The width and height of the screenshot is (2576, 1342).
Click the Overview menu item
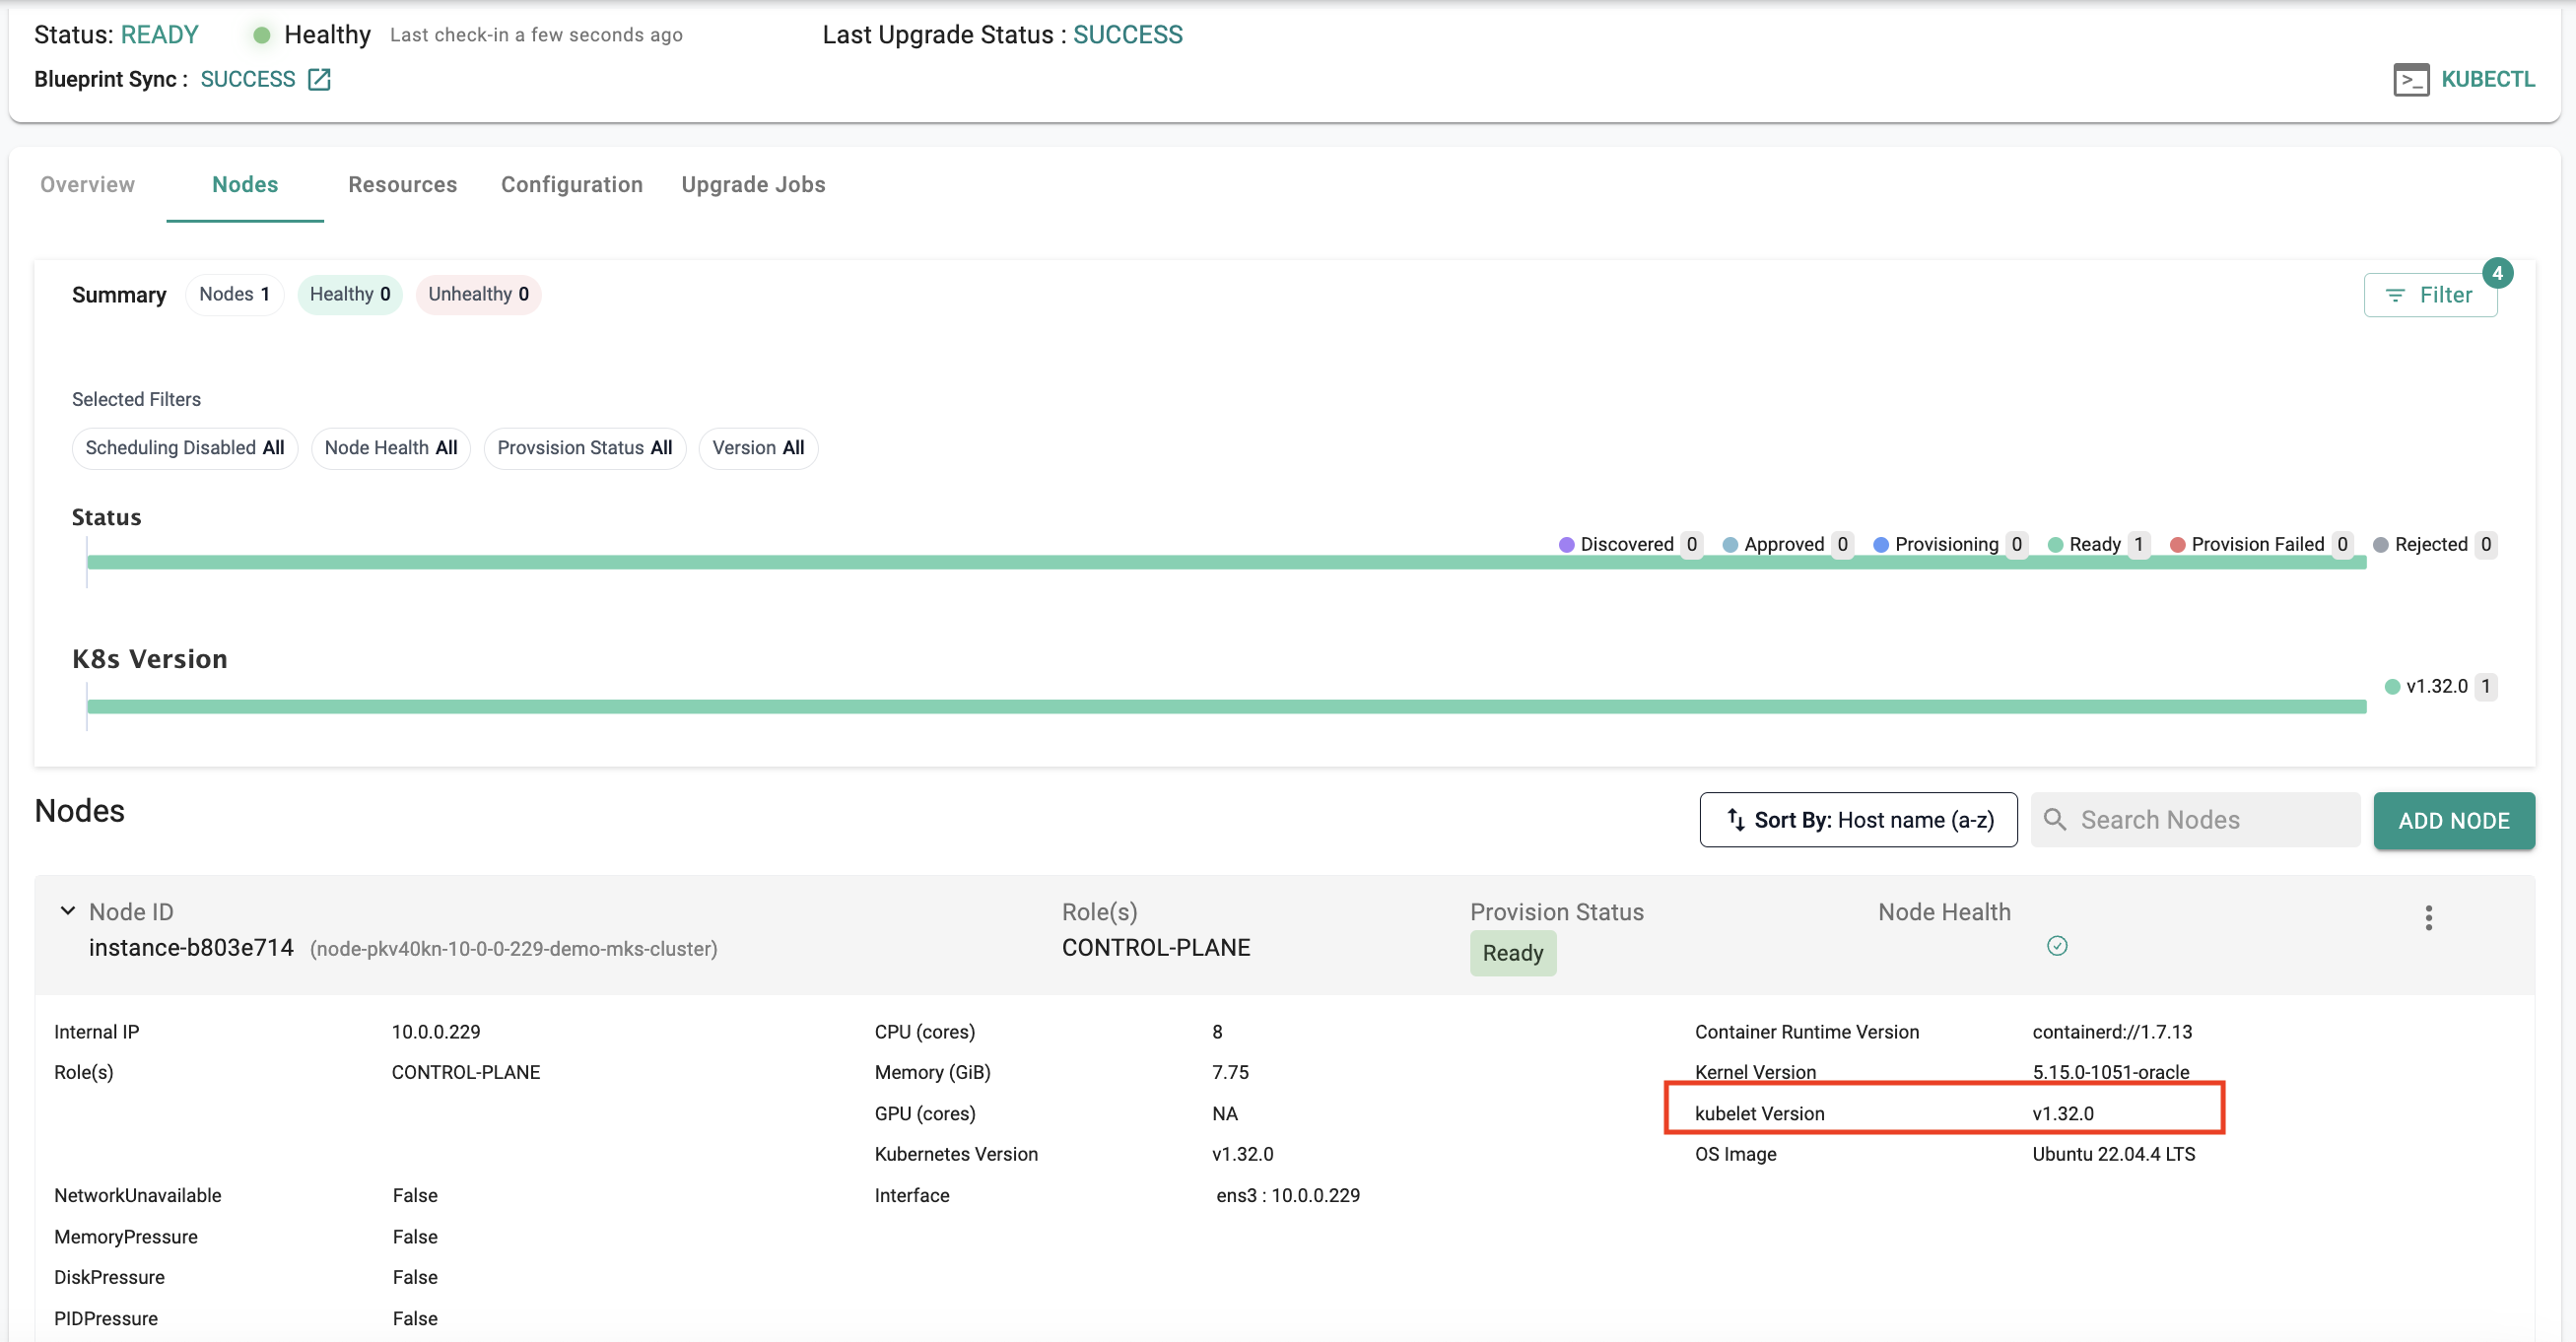pos(89,184)
